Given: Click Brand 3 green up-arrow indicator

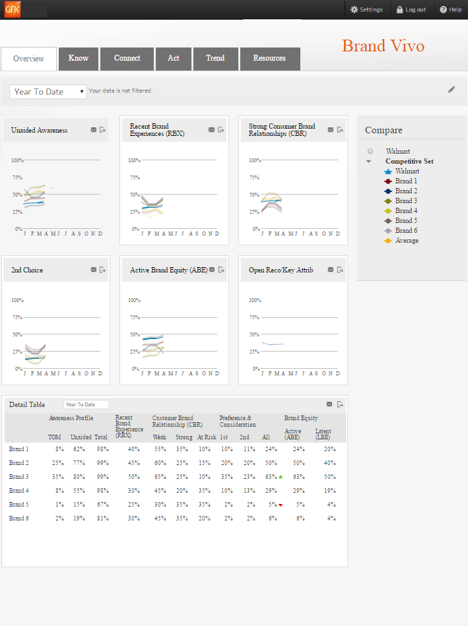Looking at the screenshot, I should (x=280, y=477).
